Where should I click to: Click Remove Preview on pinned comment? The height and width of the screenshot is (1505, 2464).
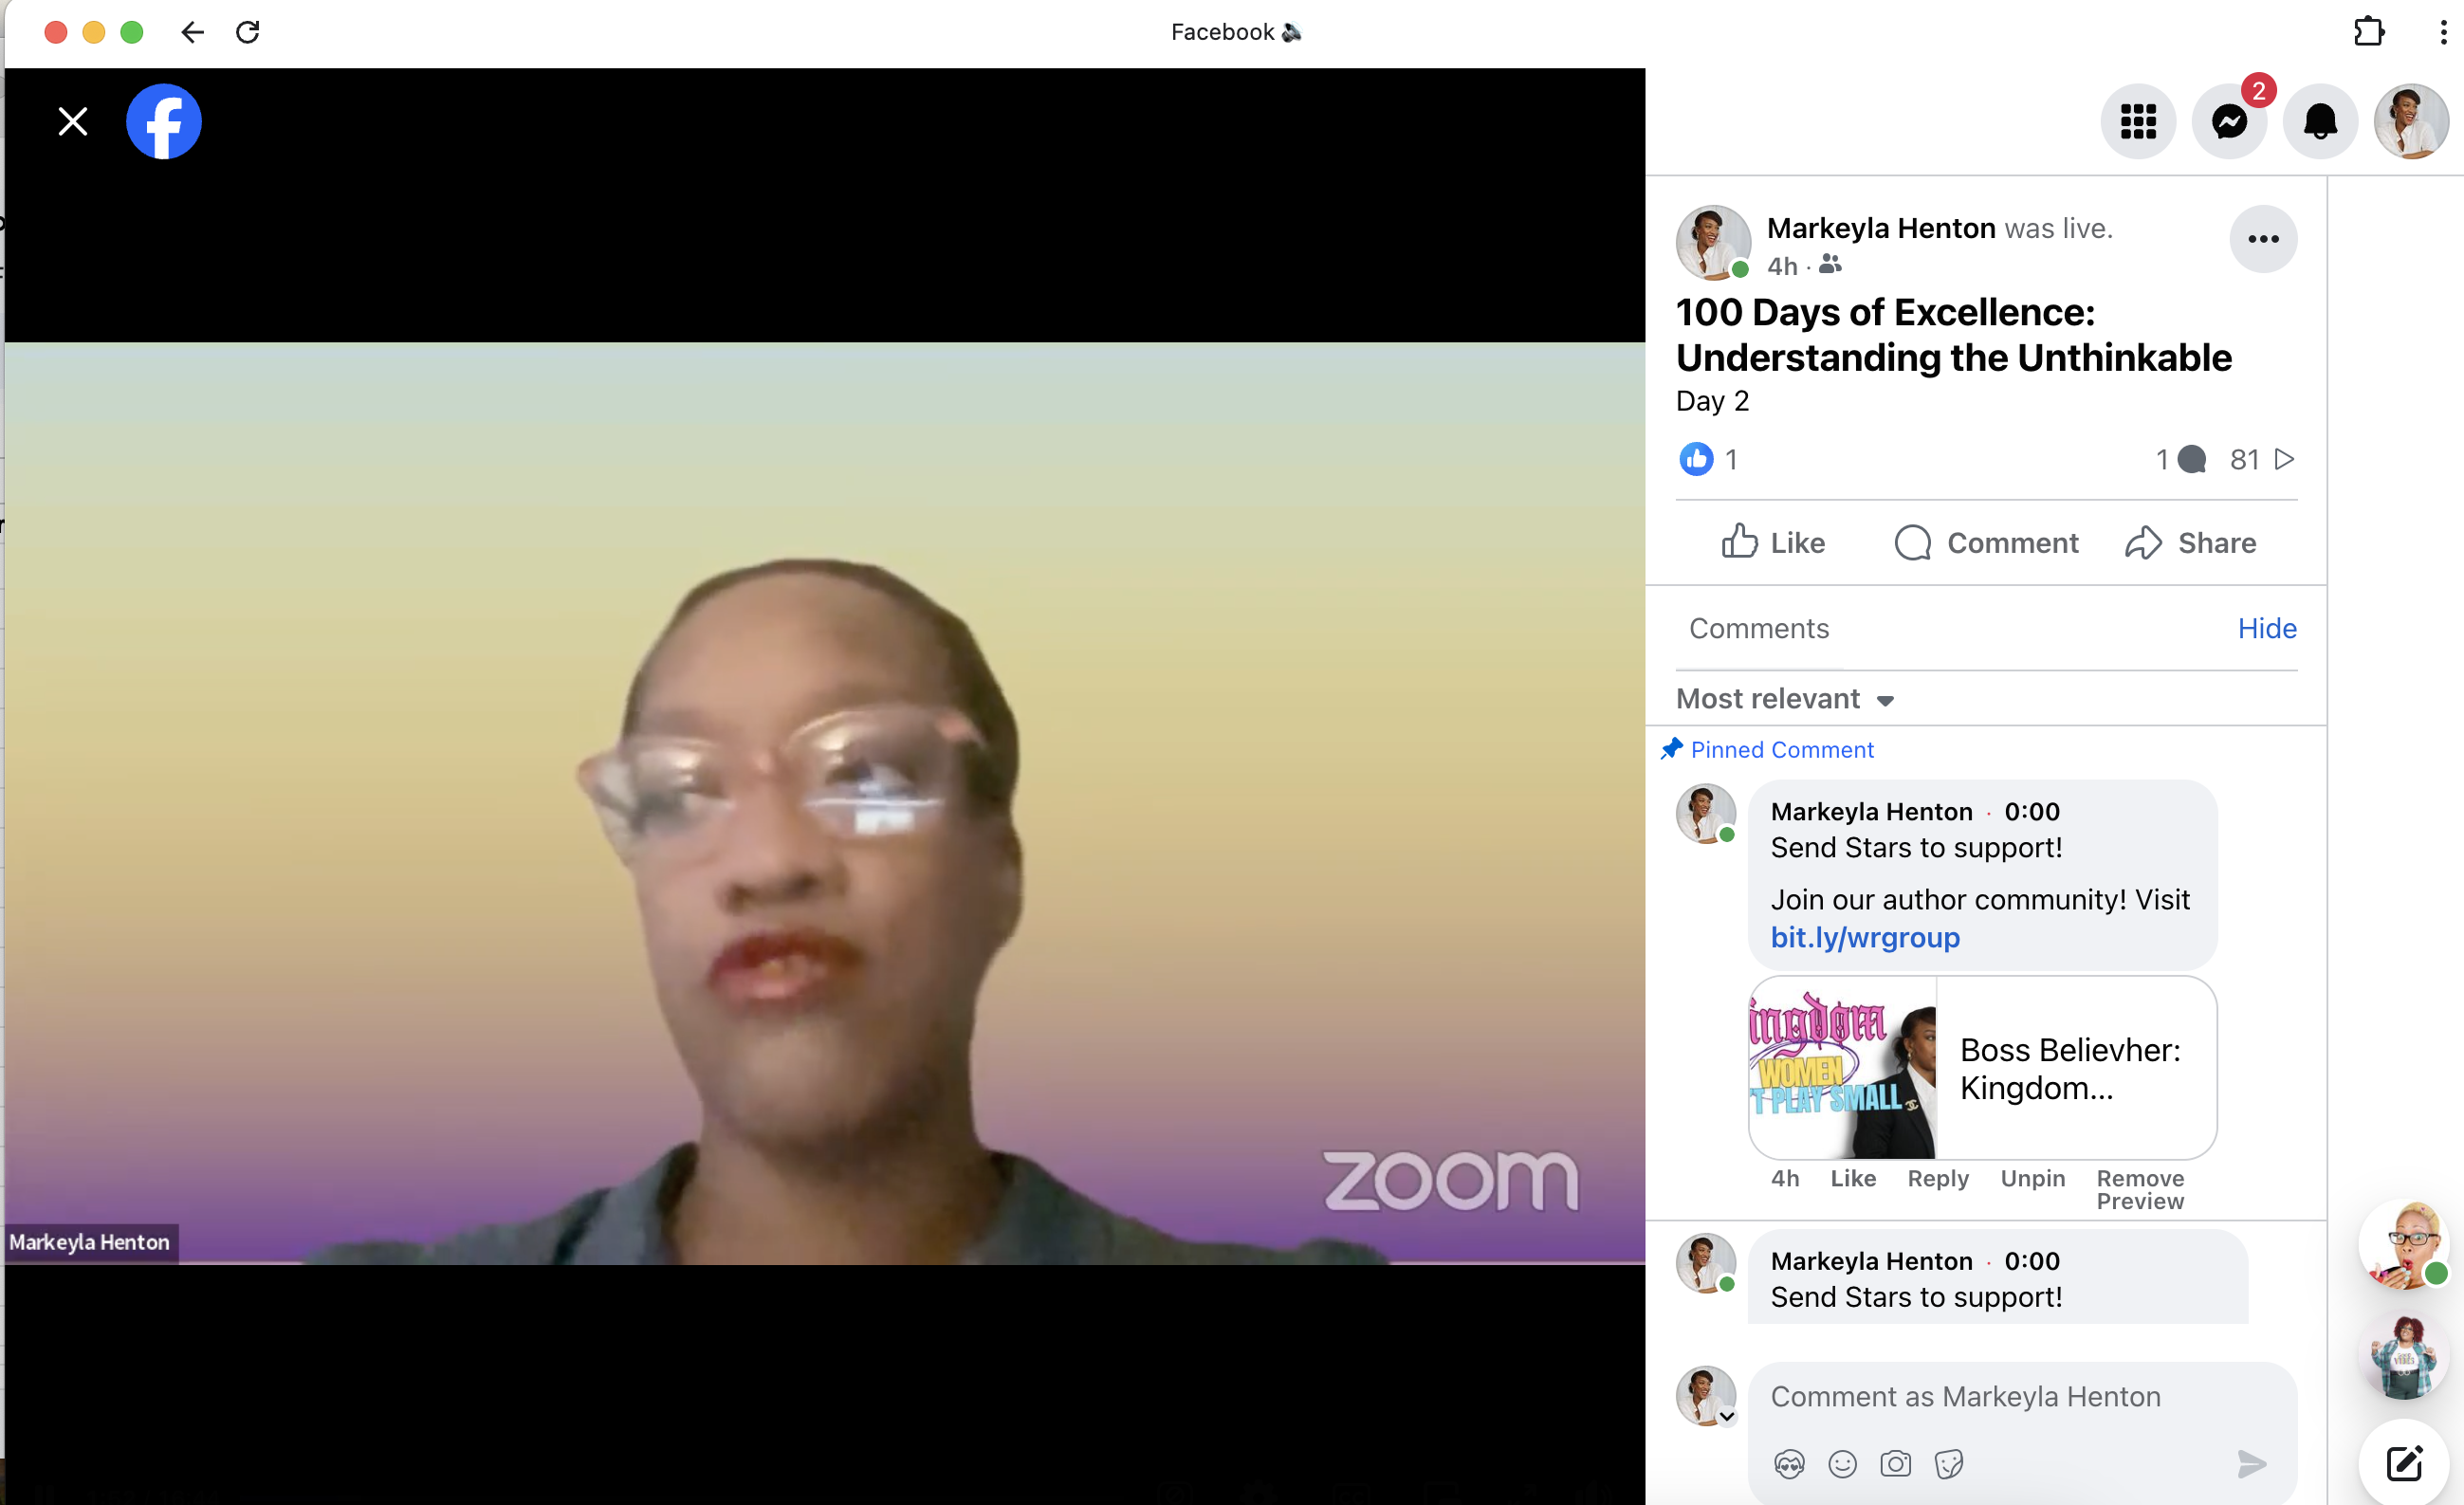coord(2140,1190)
